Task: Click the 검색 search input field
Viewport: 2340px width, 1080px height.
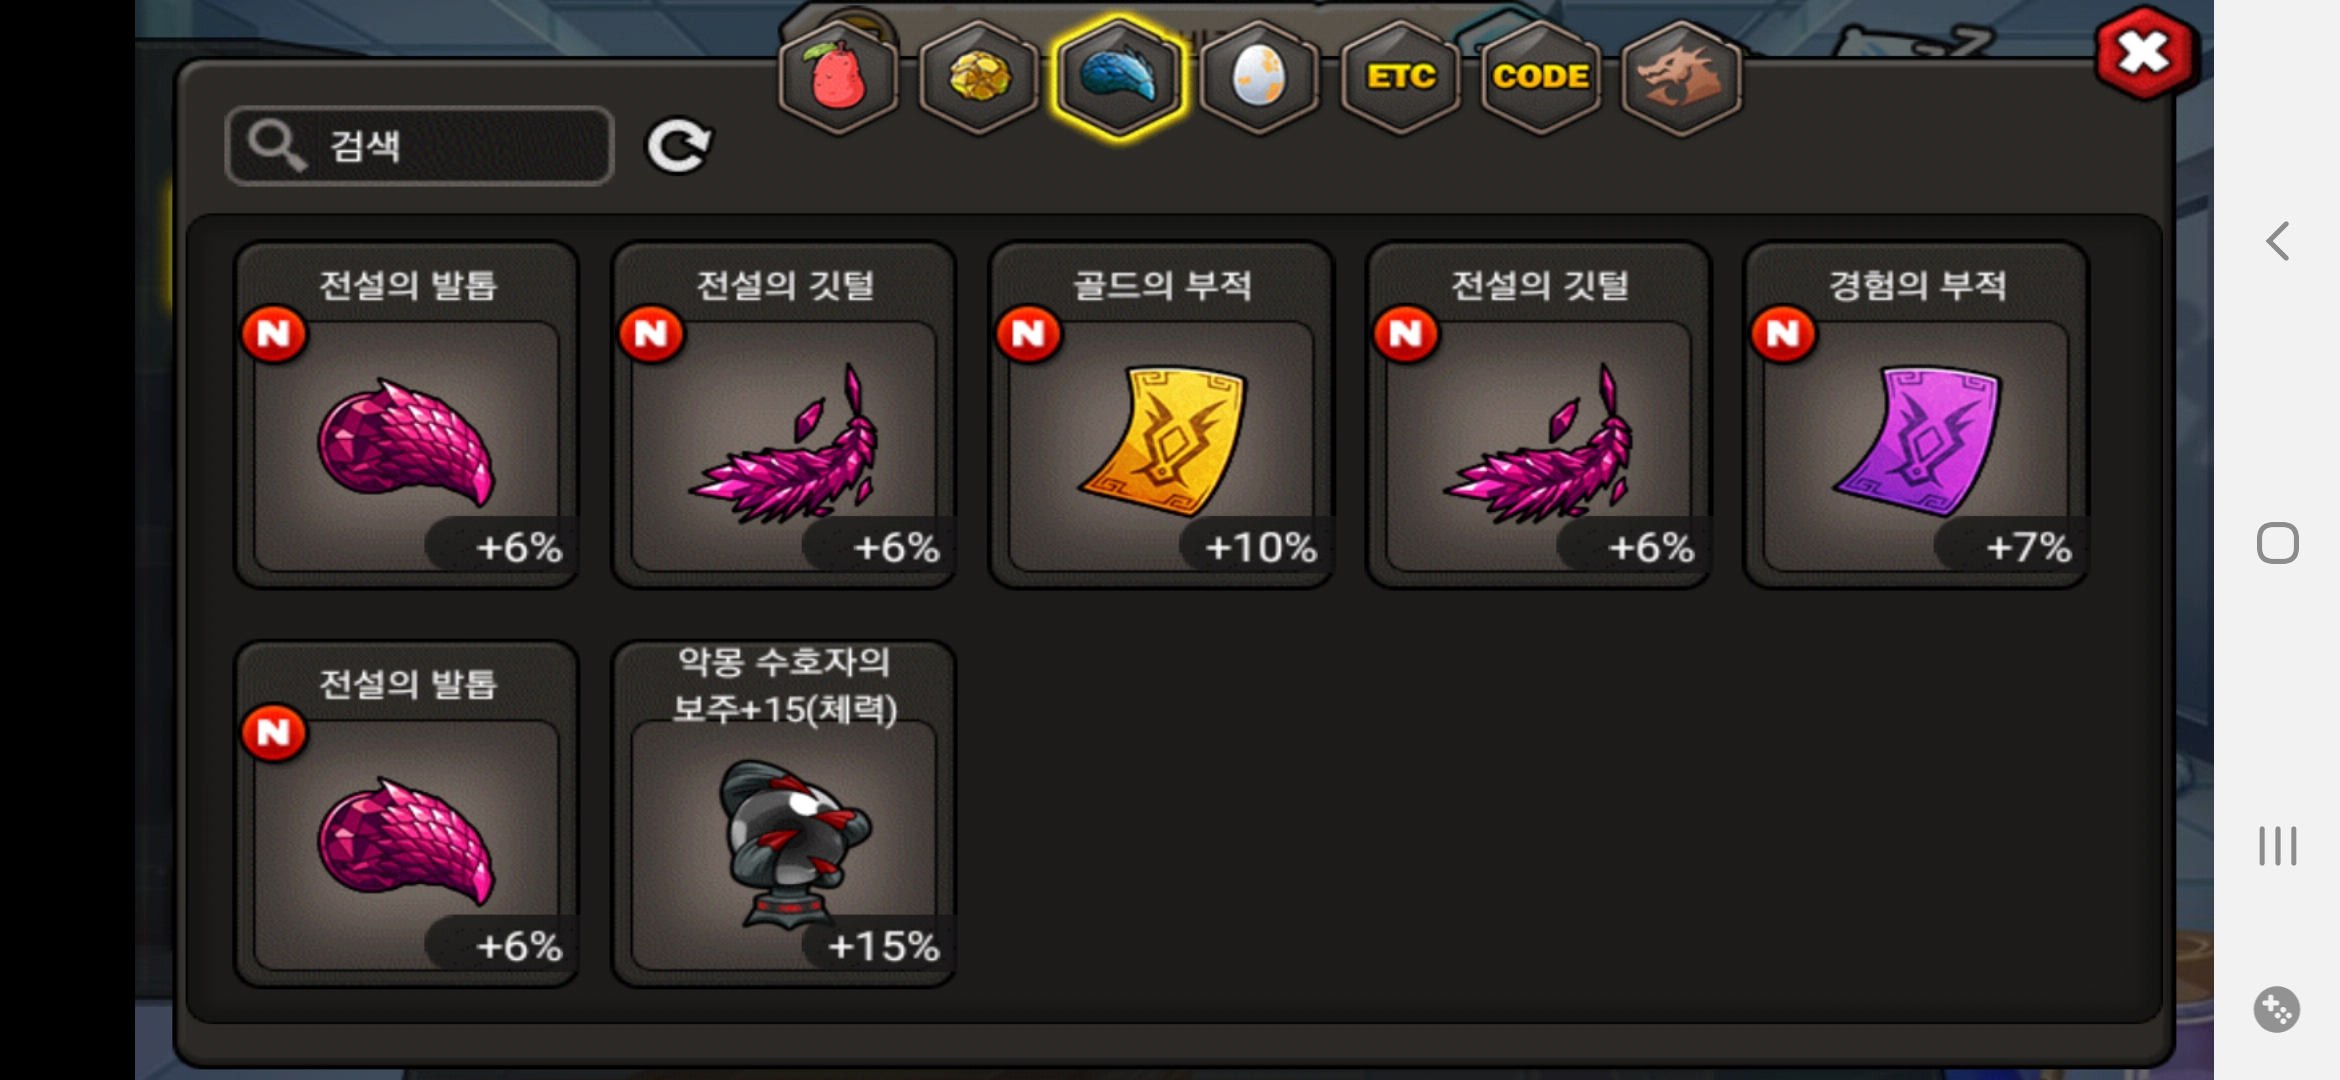Action: click(419, 146)
